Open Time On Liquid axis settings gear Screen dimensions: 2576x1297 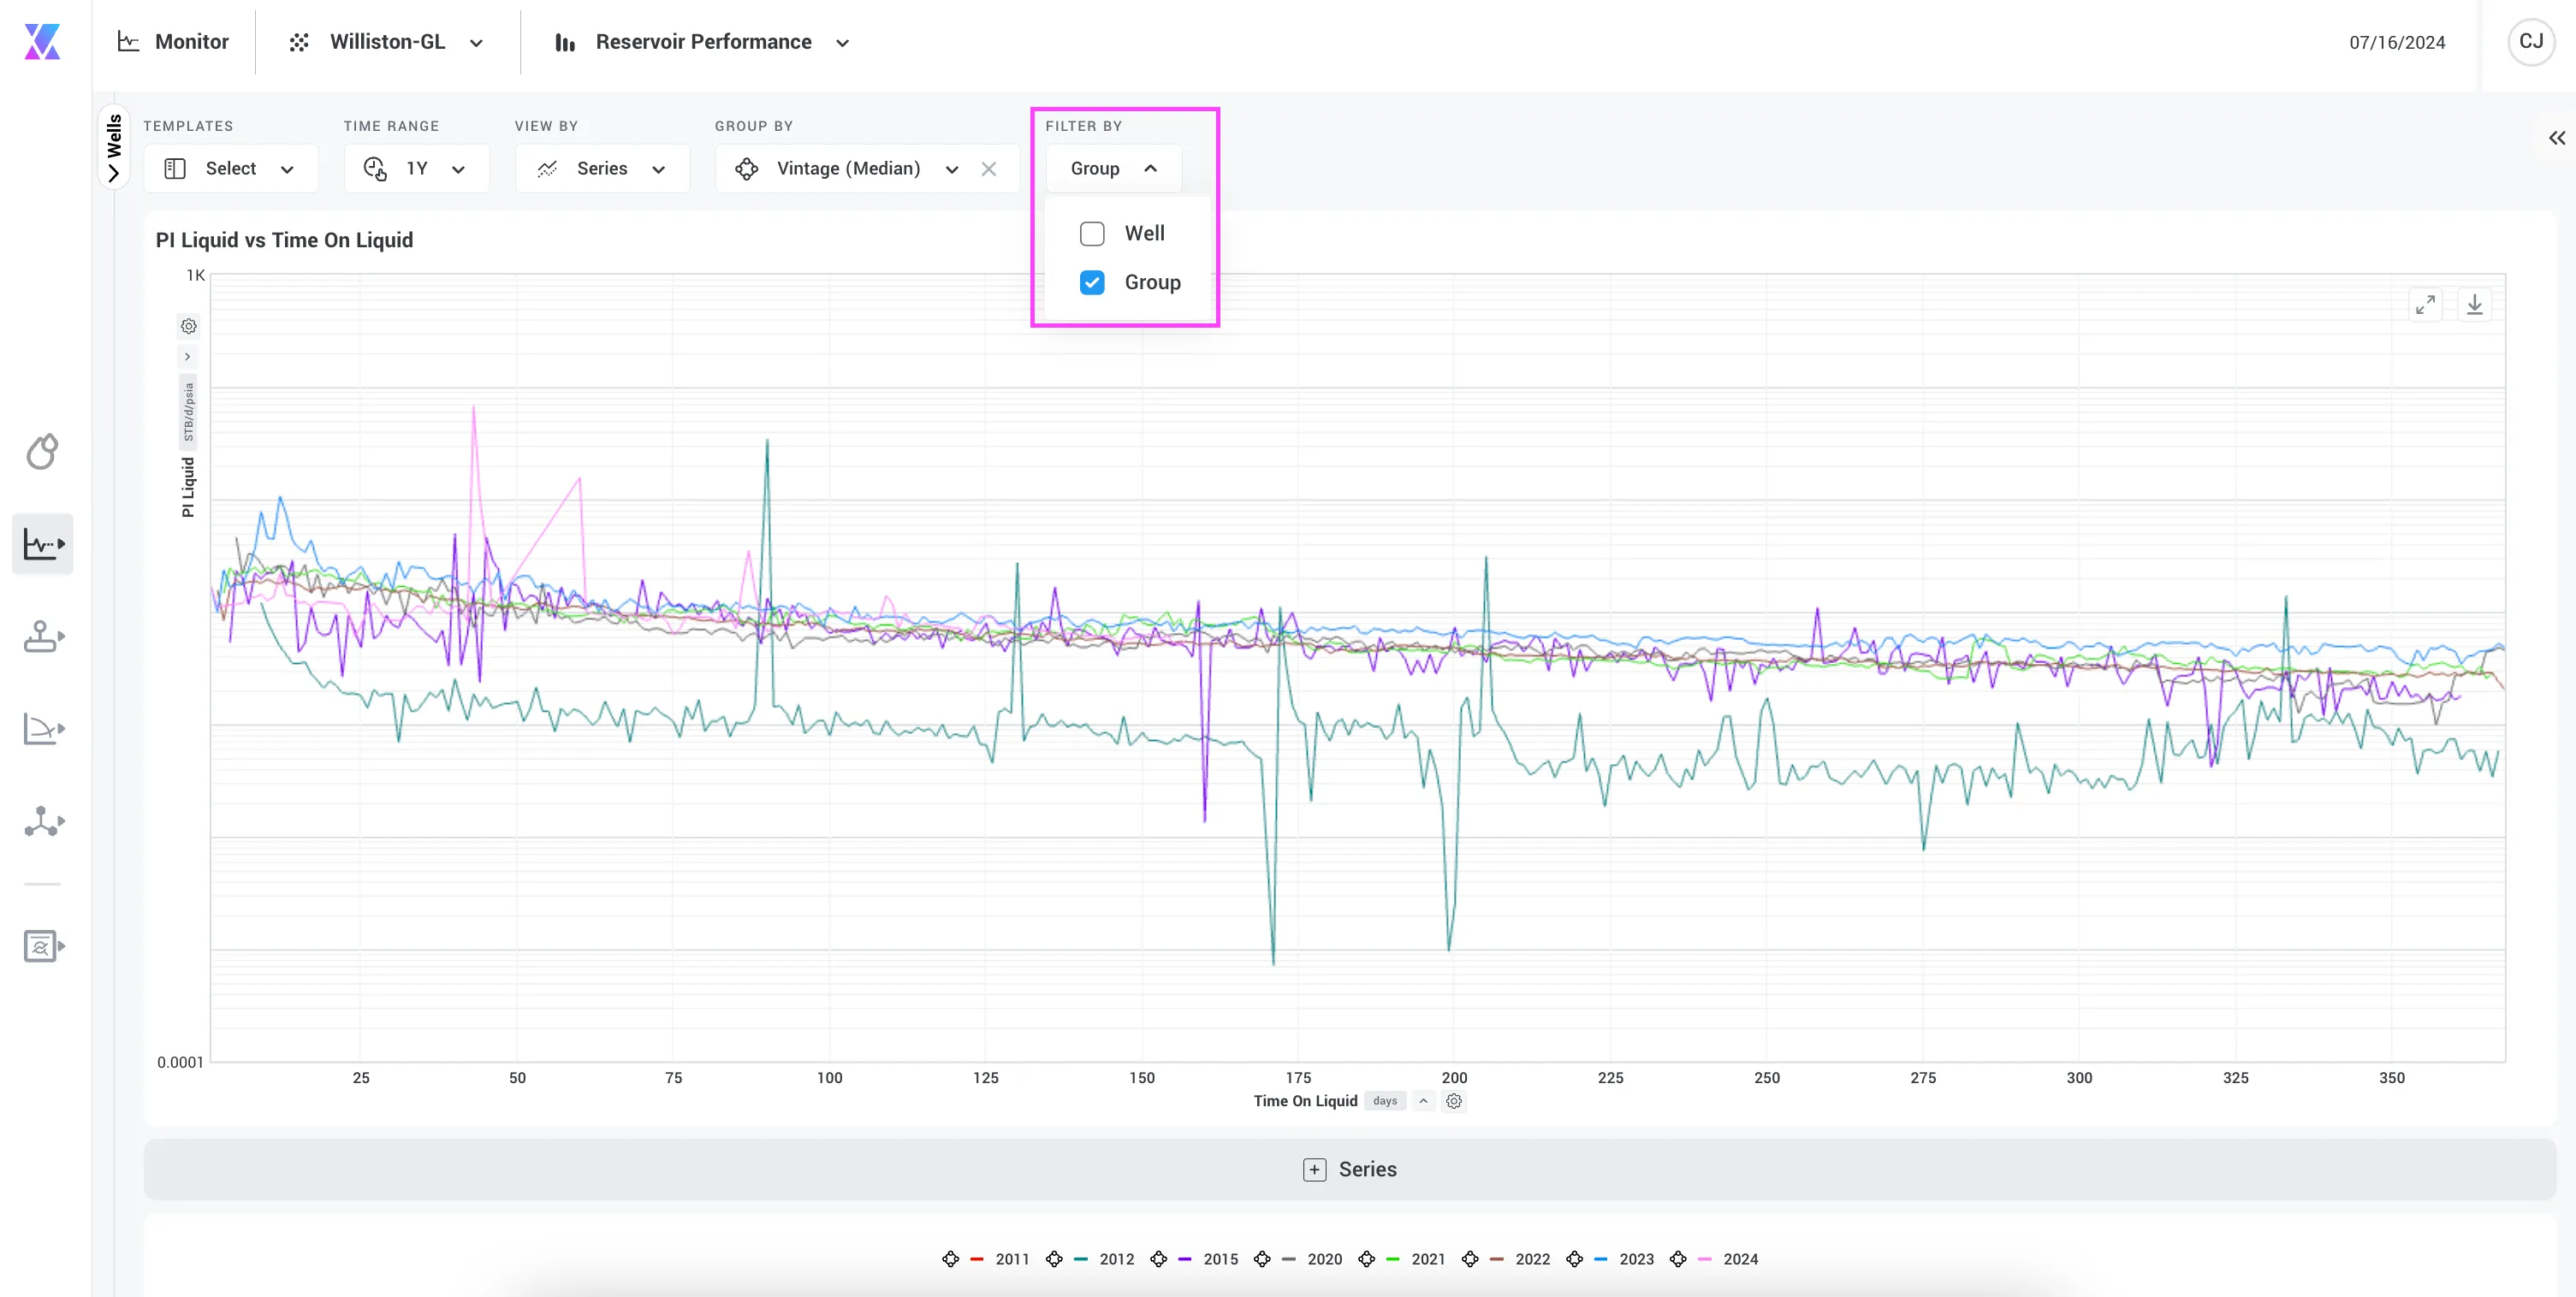click(1454, 1101)
